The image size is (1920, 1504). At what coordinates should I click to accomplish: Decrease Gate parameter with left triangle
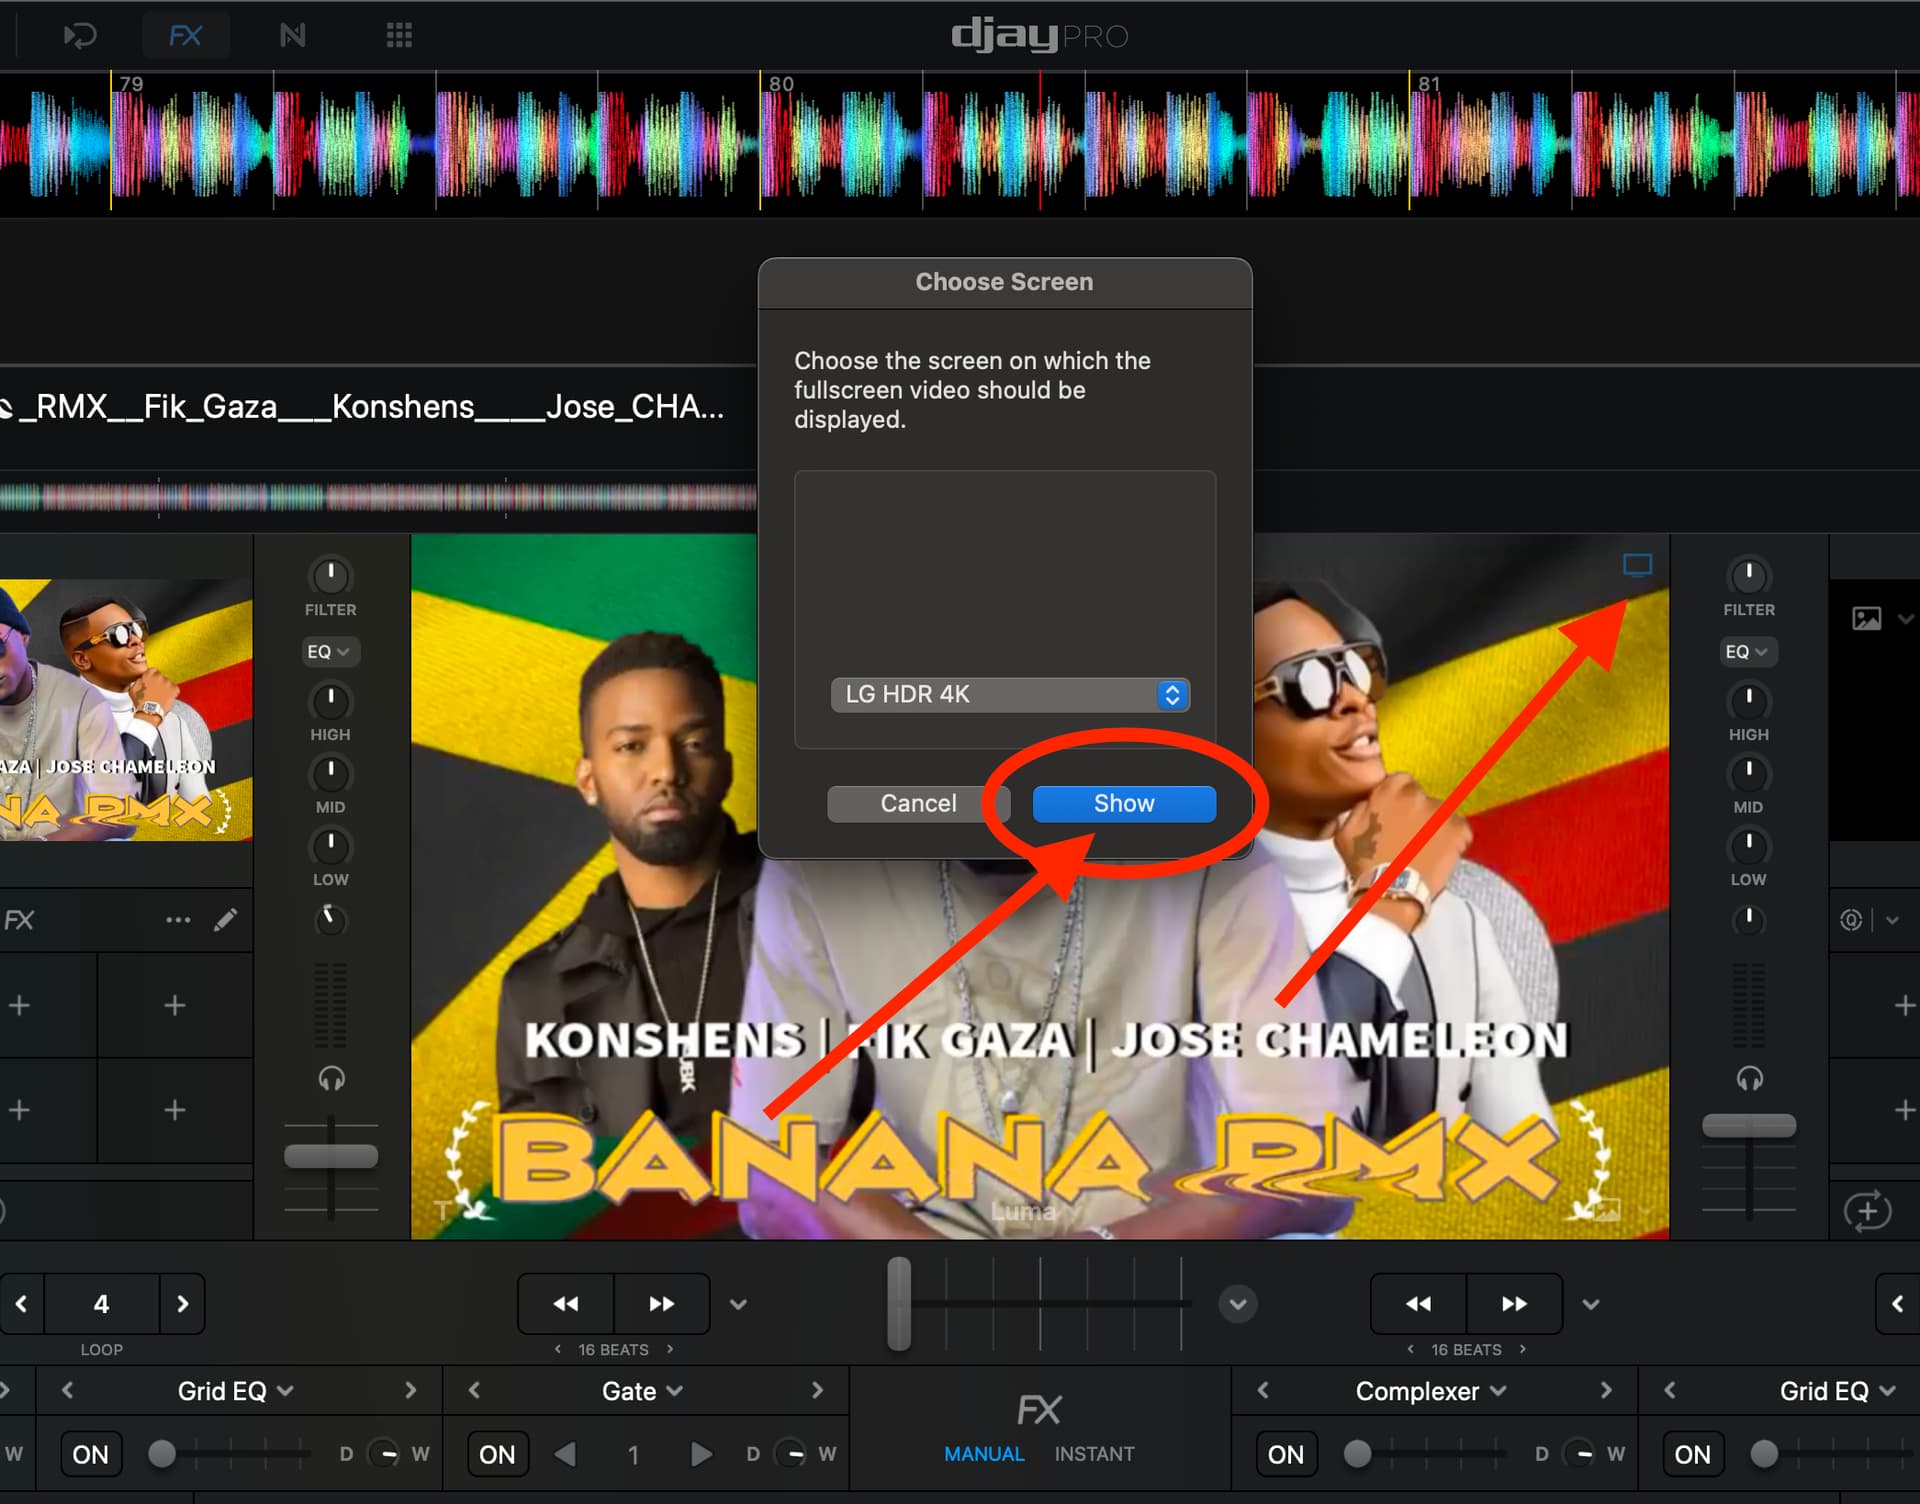565,1454
